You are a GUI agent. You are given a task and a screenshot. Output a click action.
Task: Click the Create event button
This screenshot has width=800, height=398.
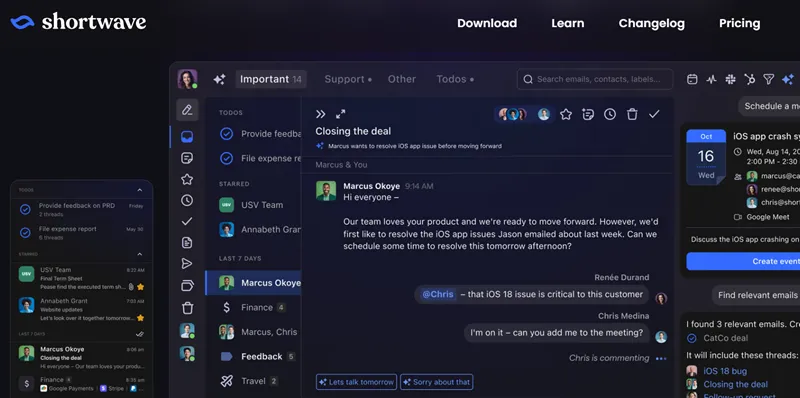pos(743,261)
